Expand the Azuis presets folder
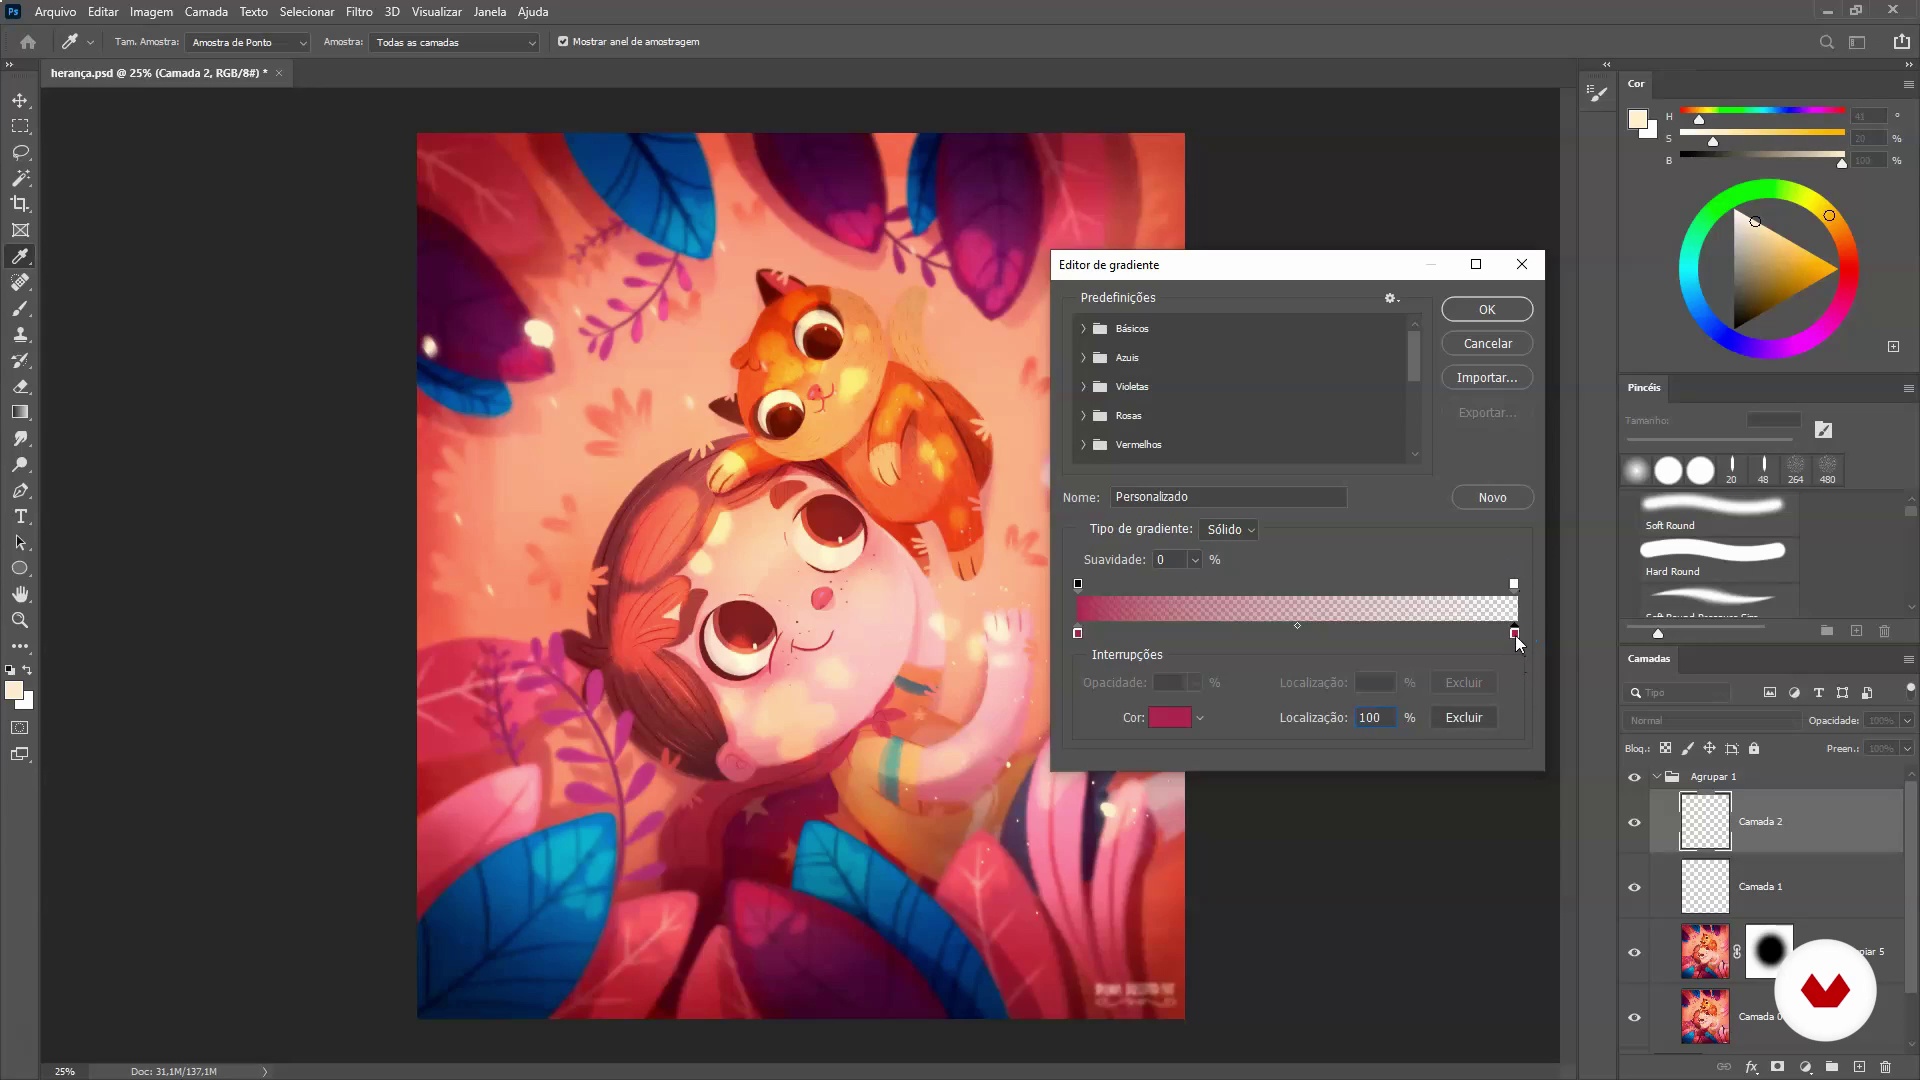This screenshot has height=1080, width=1920. click(1083, 358)
